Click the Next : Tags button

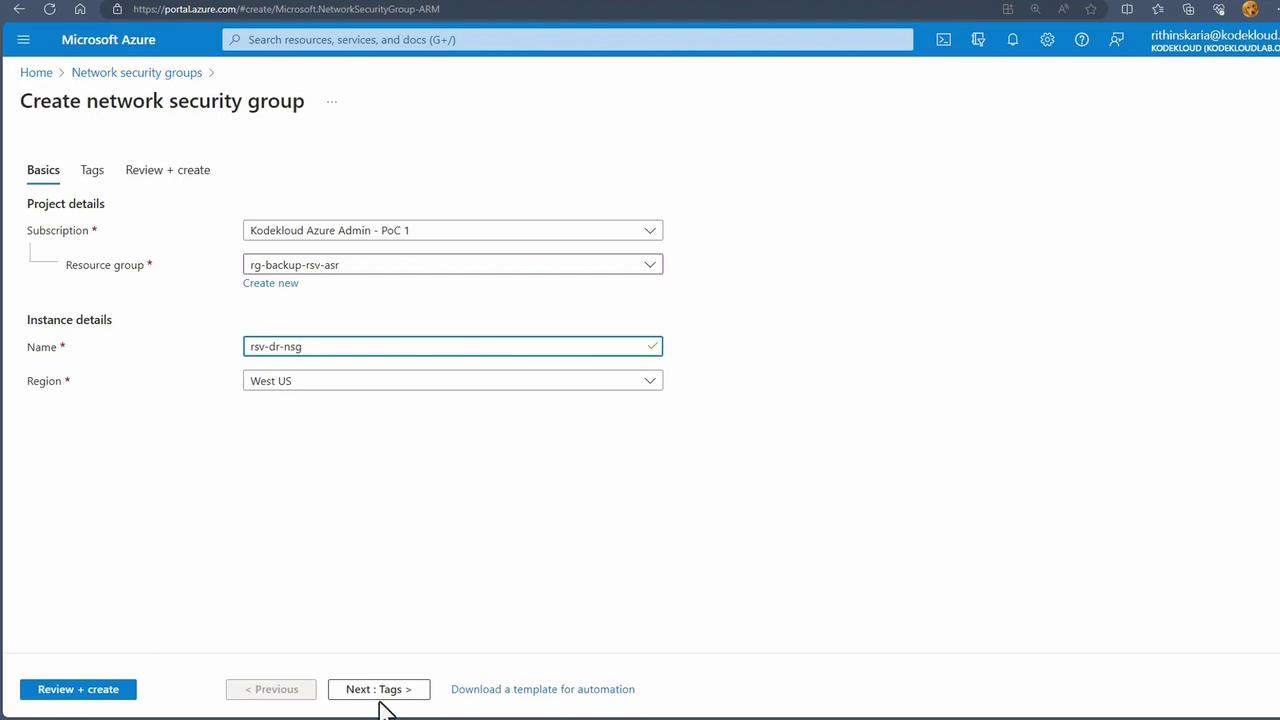click(x=379, y=689)
